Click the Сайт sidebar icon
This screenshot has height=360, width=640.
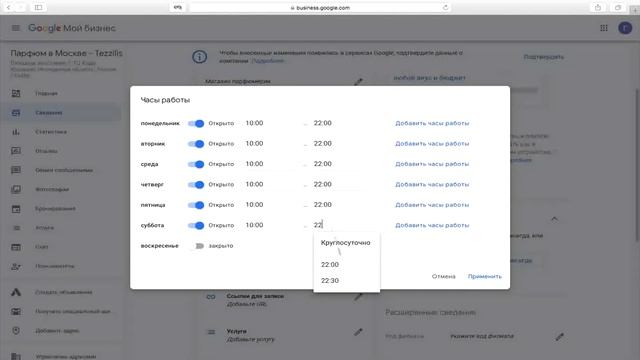click(x=16, y=247)
